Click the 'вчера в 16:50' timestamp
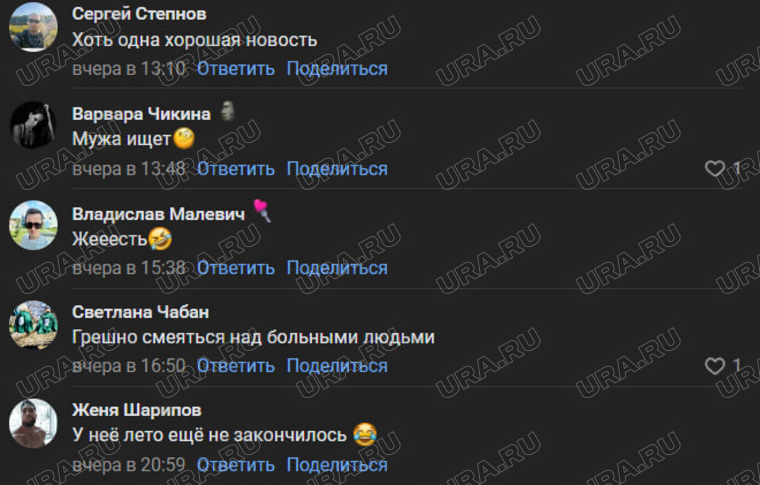 point(129,366)
